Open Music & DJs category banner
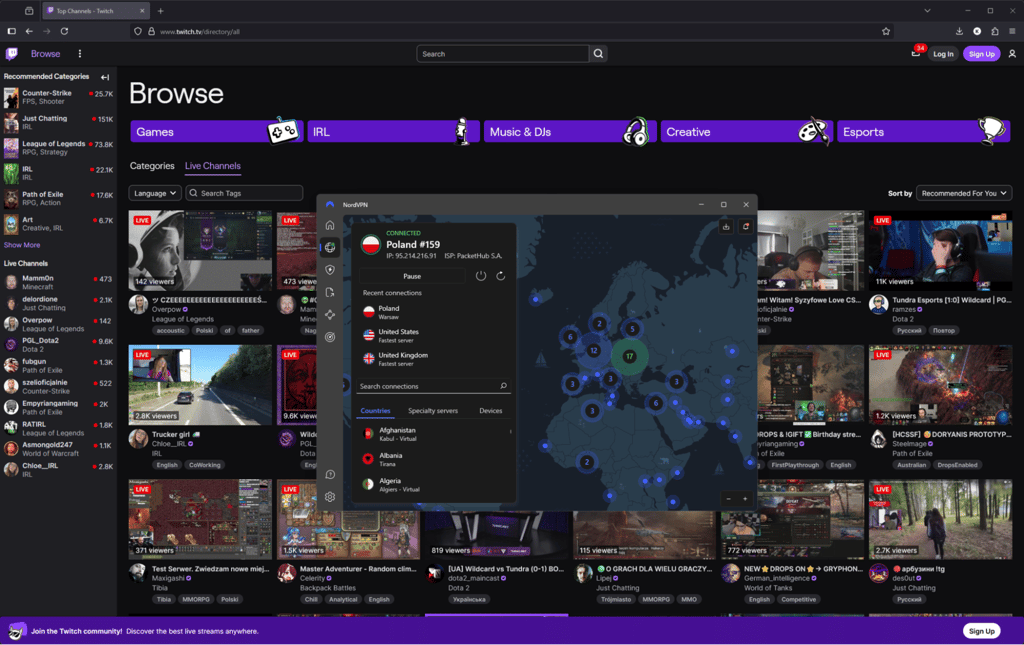 click(569, 132)
